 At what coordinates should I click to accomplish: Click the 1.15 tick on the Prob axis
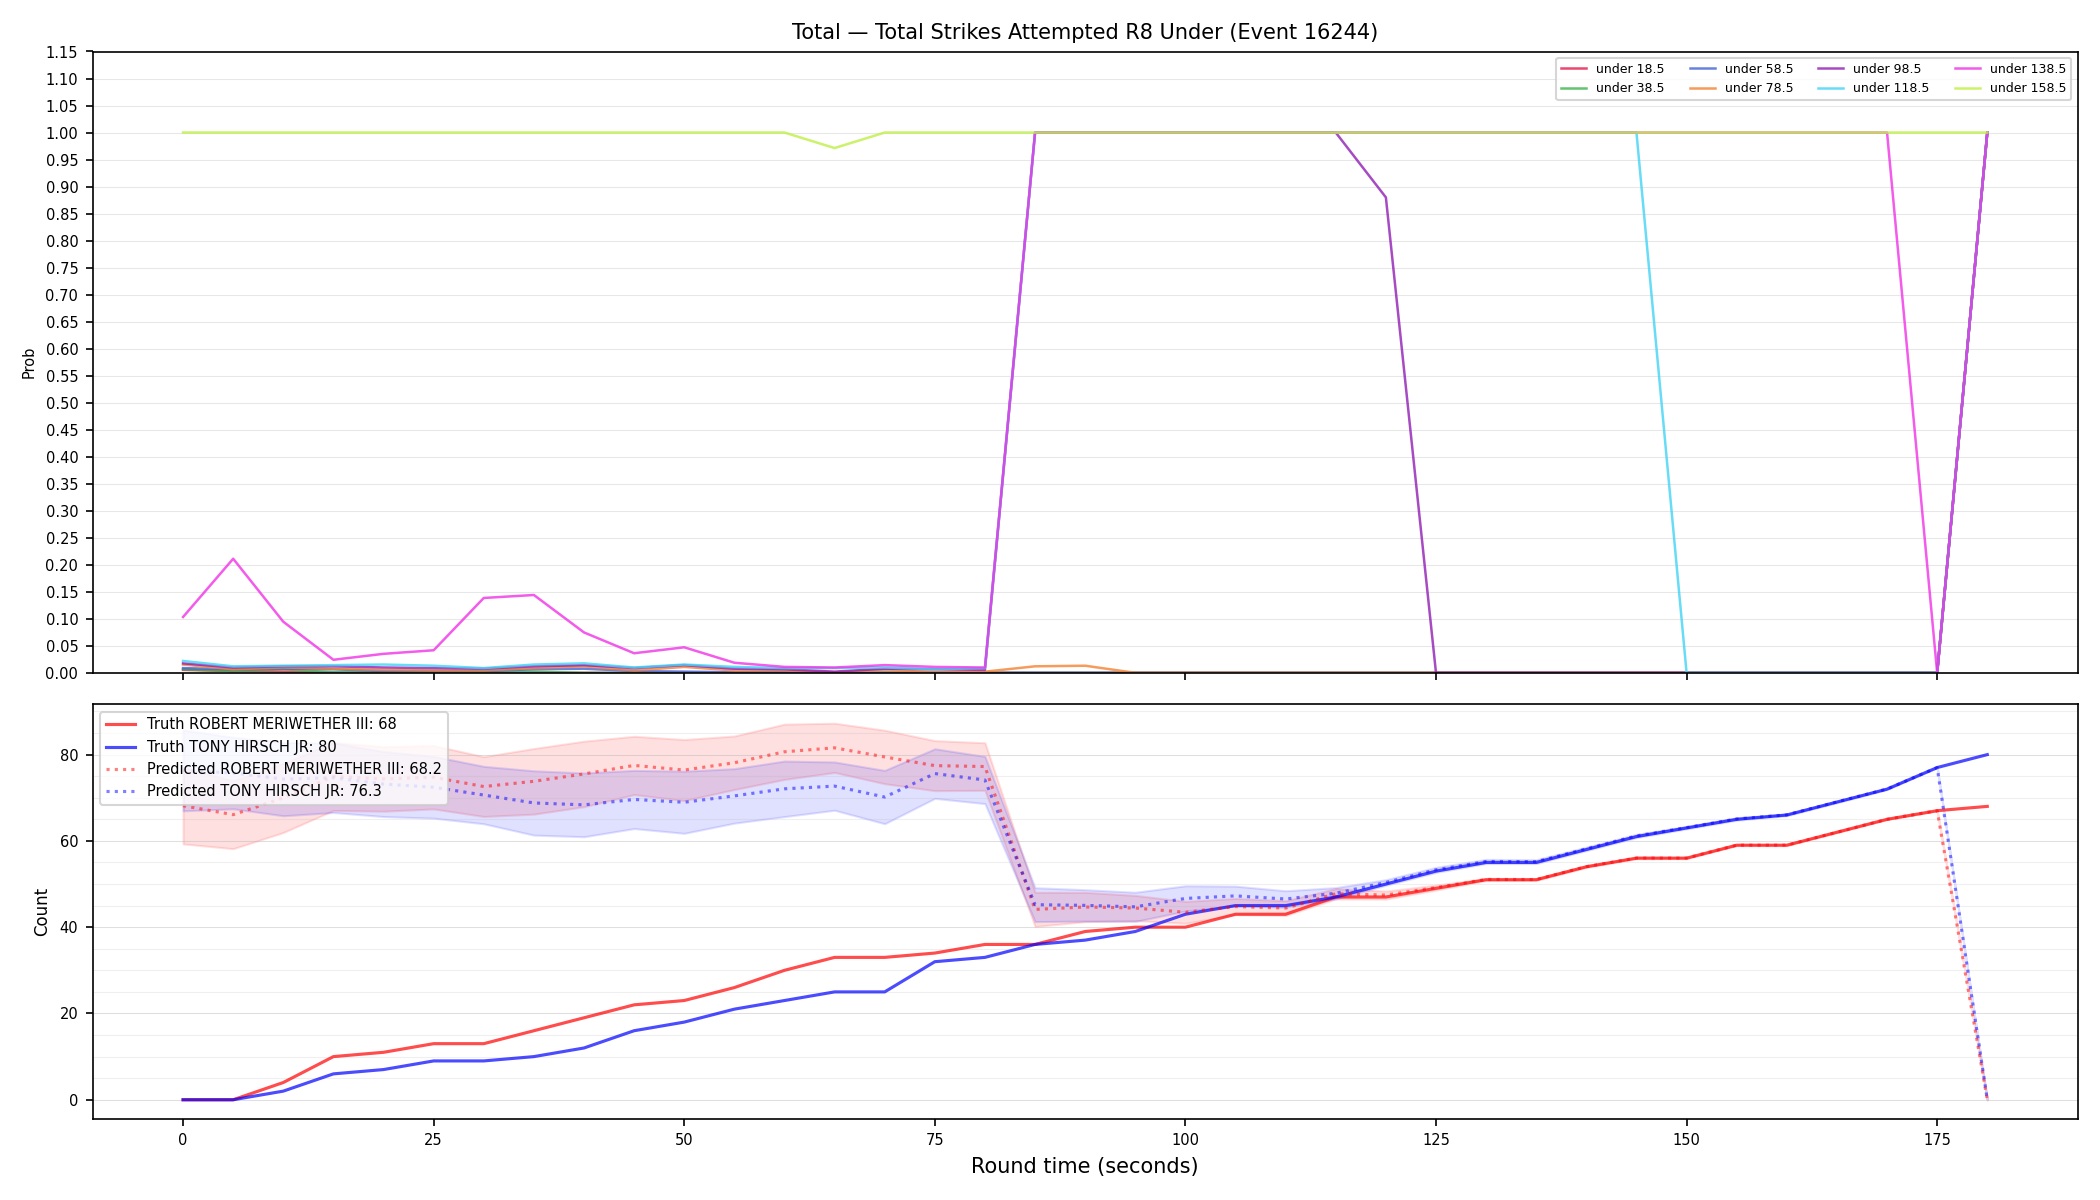tap(62, 52)
